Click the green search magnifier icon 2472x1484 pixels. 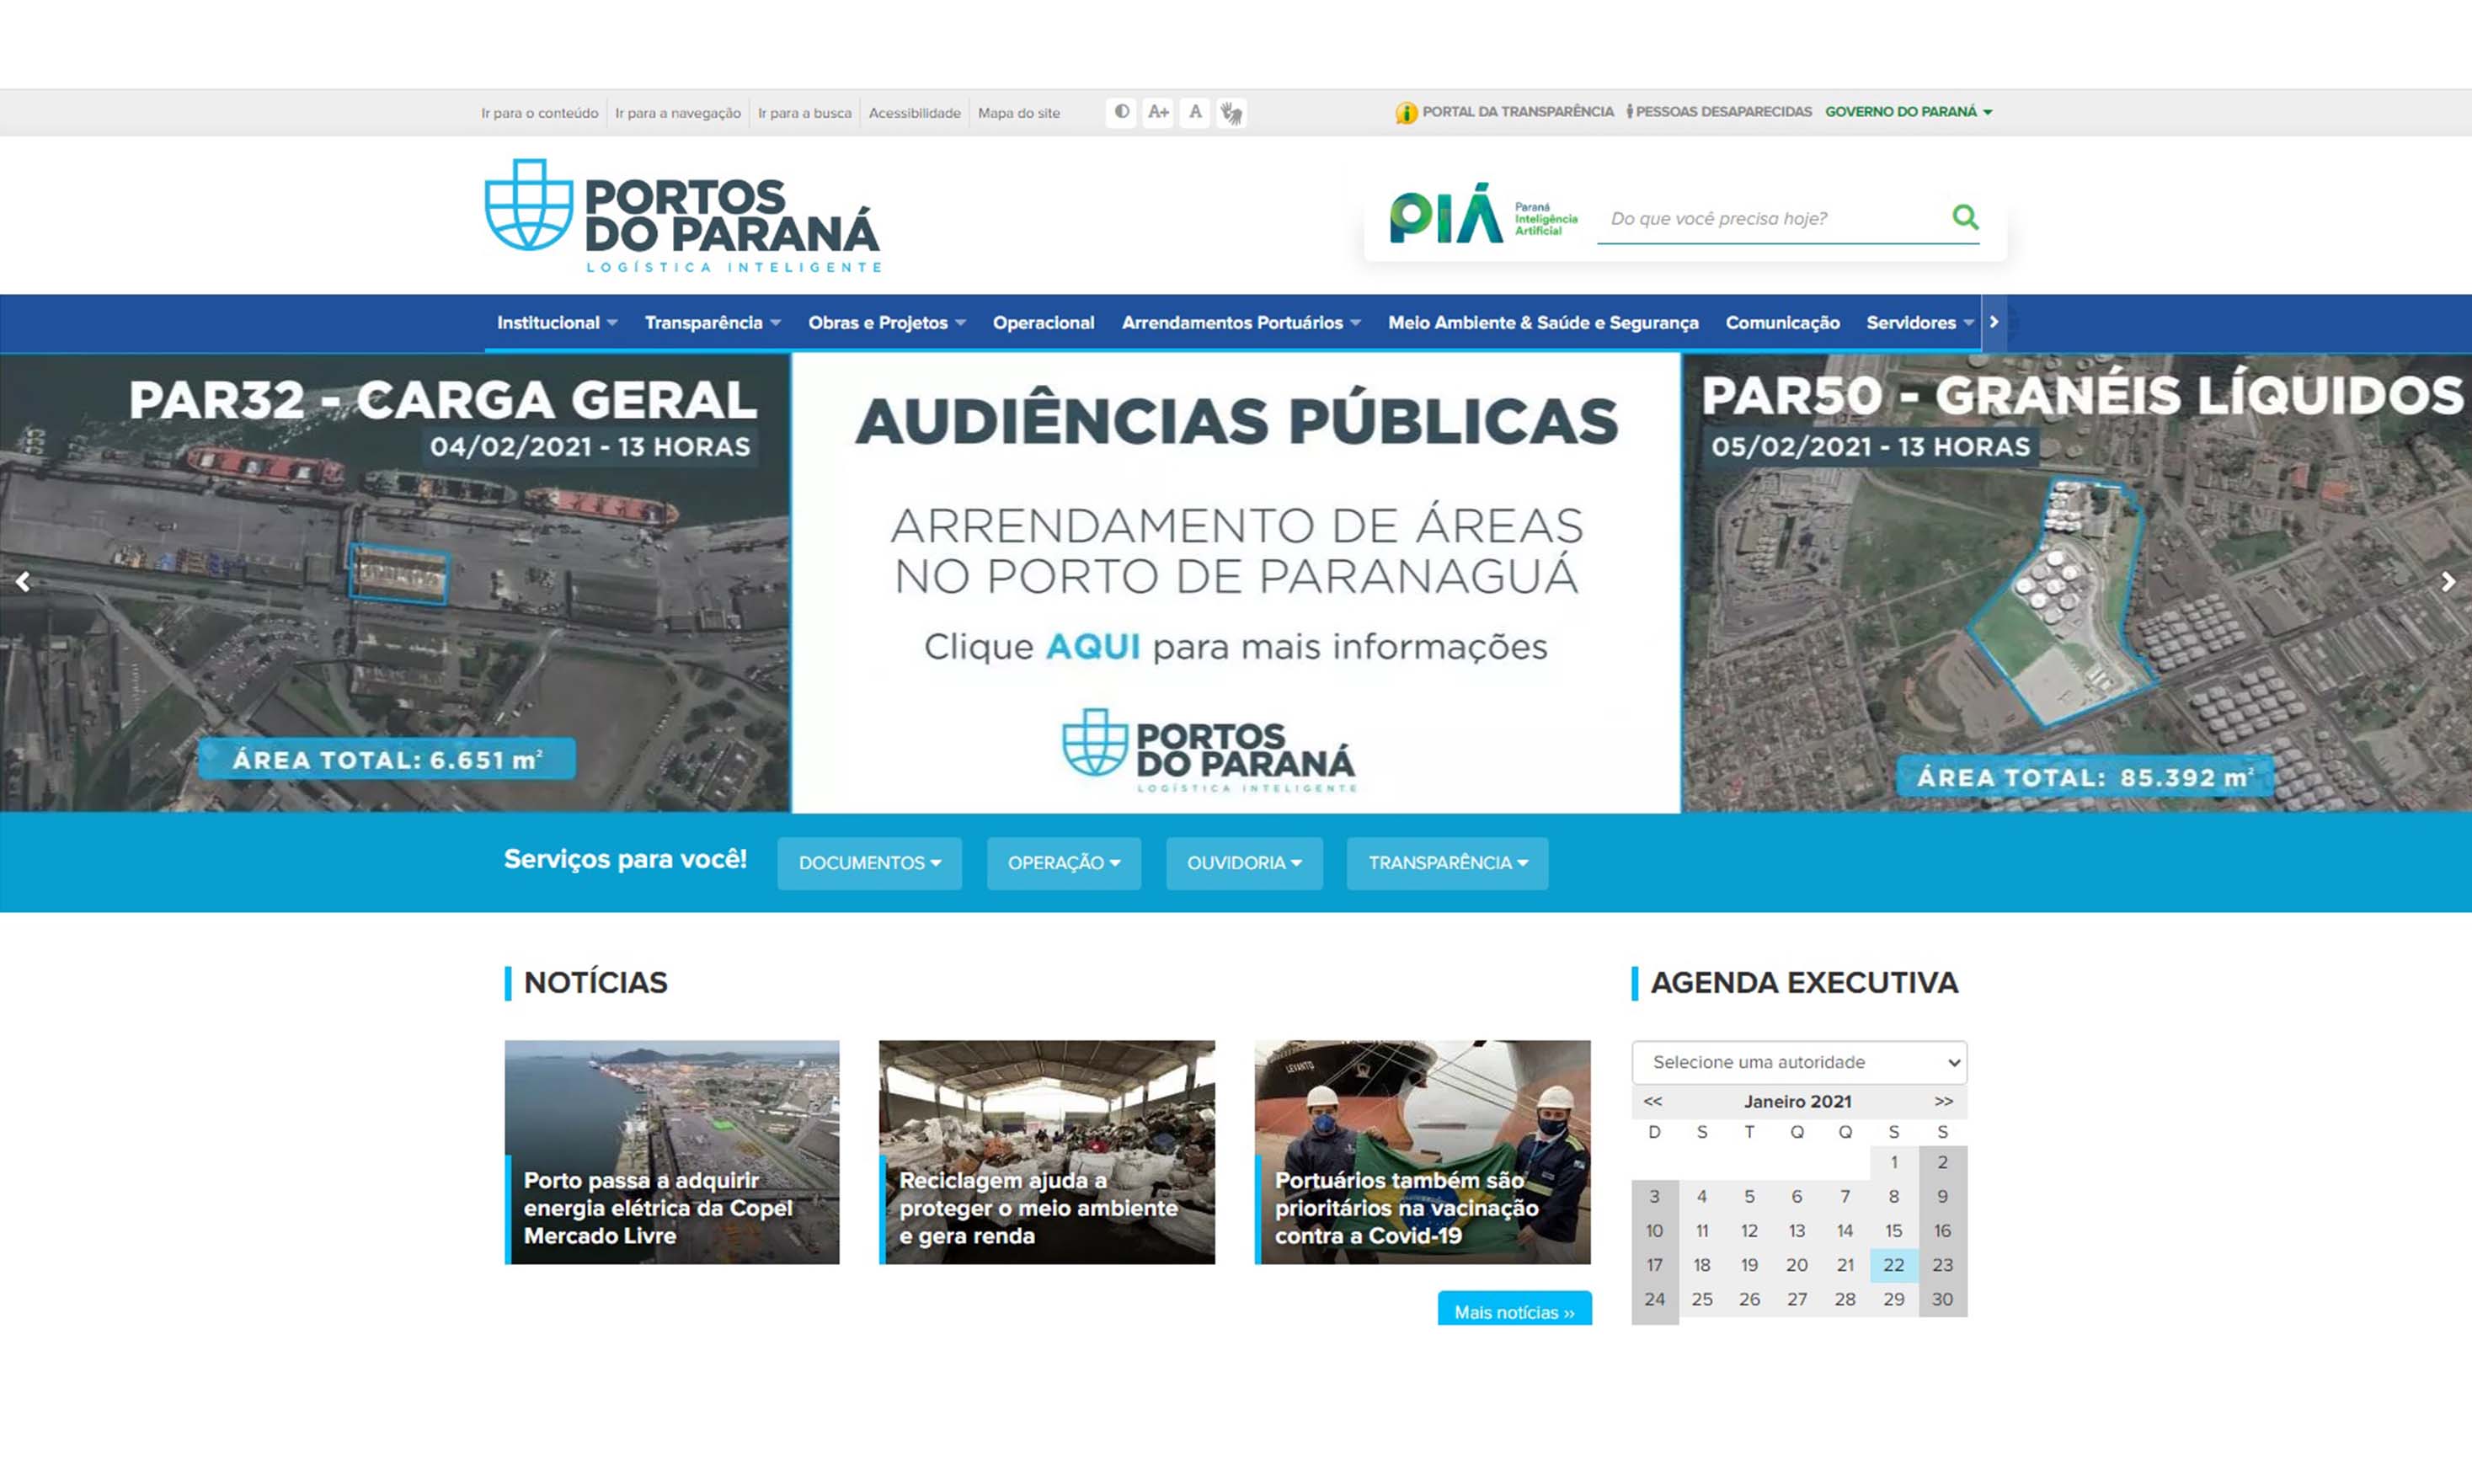click(x=1965, y=217)
